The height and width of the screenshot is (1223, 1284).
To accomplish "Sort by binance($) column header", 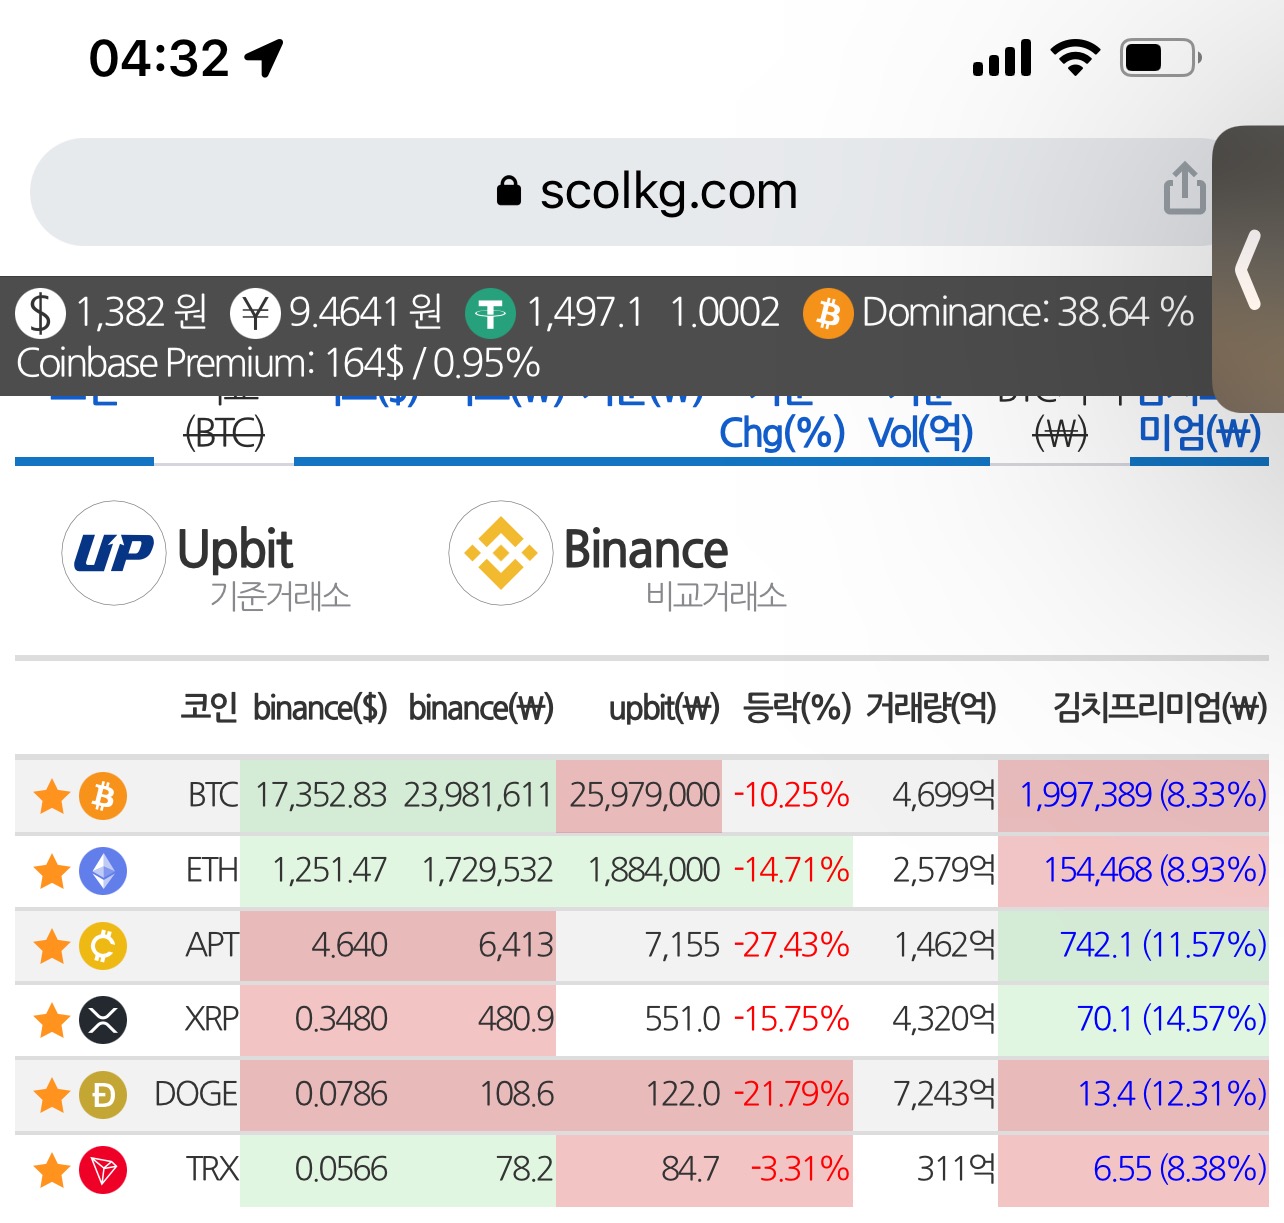I will (x=320, y=708).
